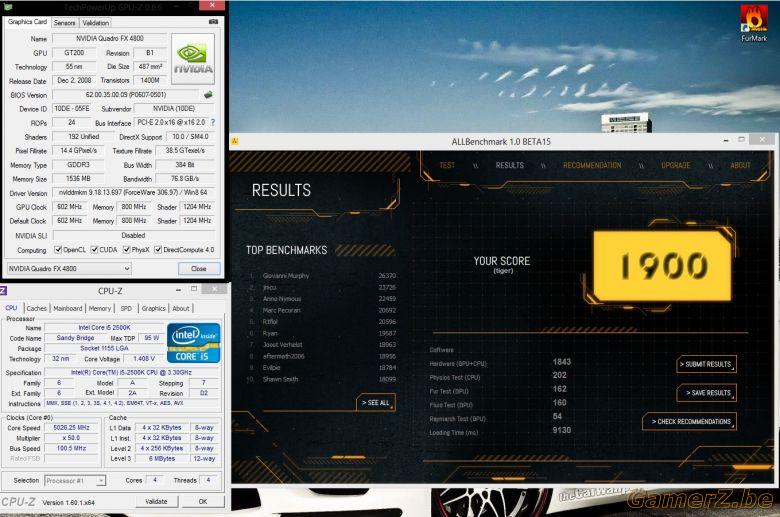Open the FurMark desktop shortcut icon
Image resolution: width=780 pixels, height=517 pixels.
[754, 23]
